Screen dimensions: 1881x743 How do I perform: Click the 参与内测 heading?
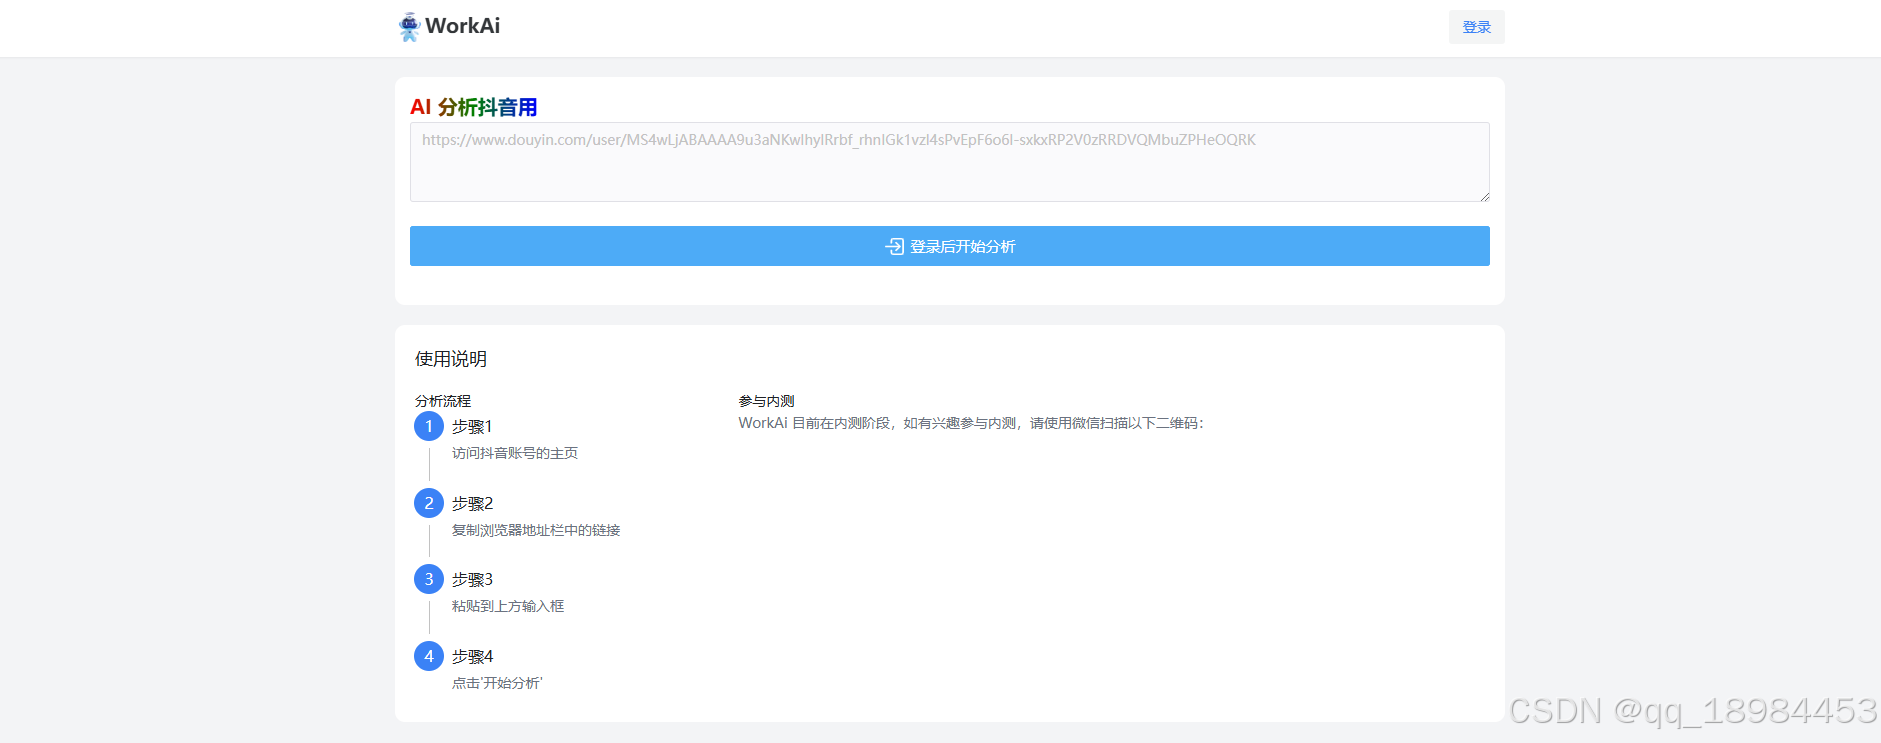coord(766,401)
